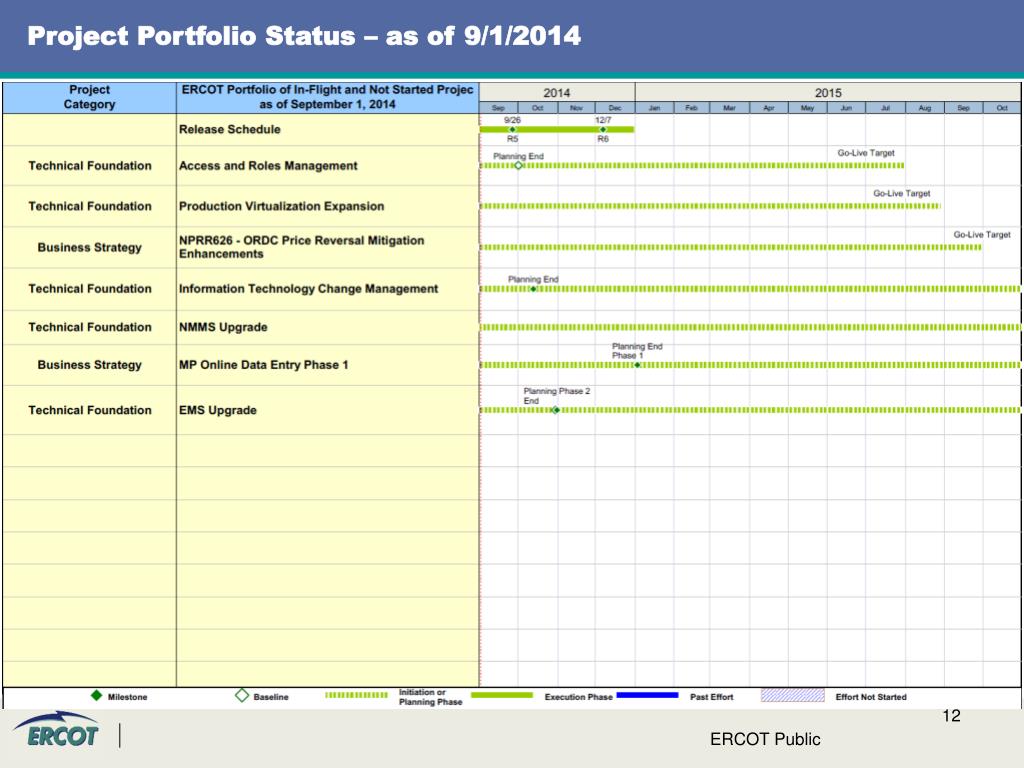Click 'Technical Foundation' beside Access and Roles Management
Screen dimensions: 1024x768
tap(89, 166)
